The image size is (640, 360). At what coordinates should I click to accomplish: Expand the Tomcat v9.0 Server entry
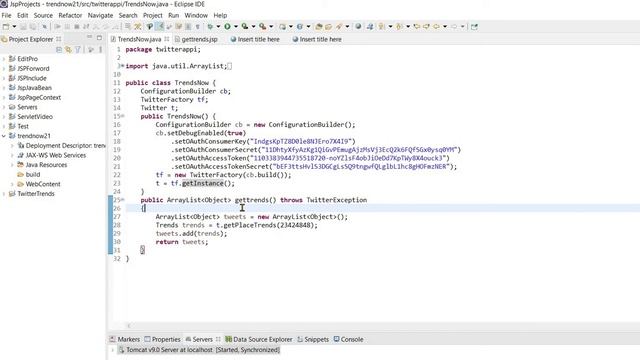pos(113,350)
